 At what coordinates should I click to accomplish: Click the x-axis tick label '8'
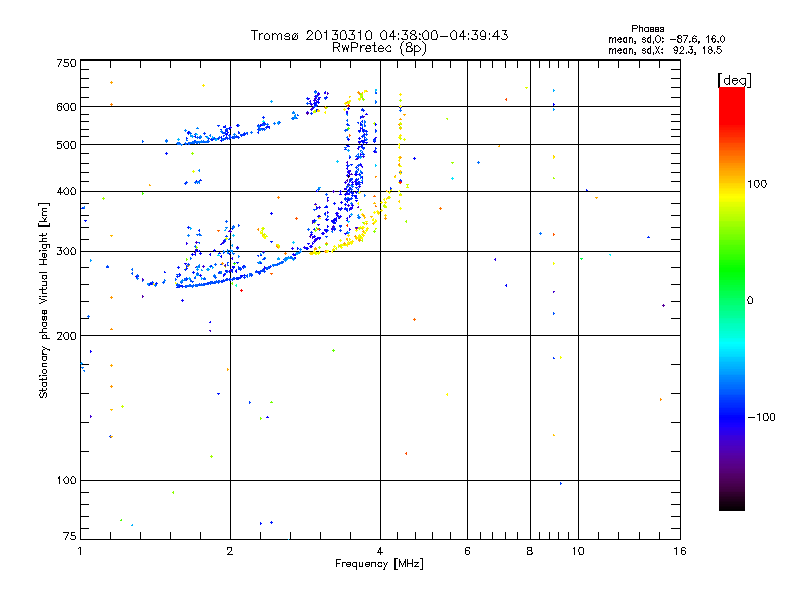click(x=530, y=551)
